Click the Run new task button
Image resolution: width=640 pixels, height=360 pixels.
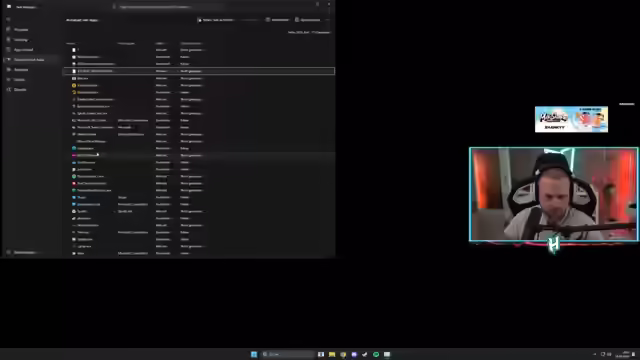click(216, 20)
